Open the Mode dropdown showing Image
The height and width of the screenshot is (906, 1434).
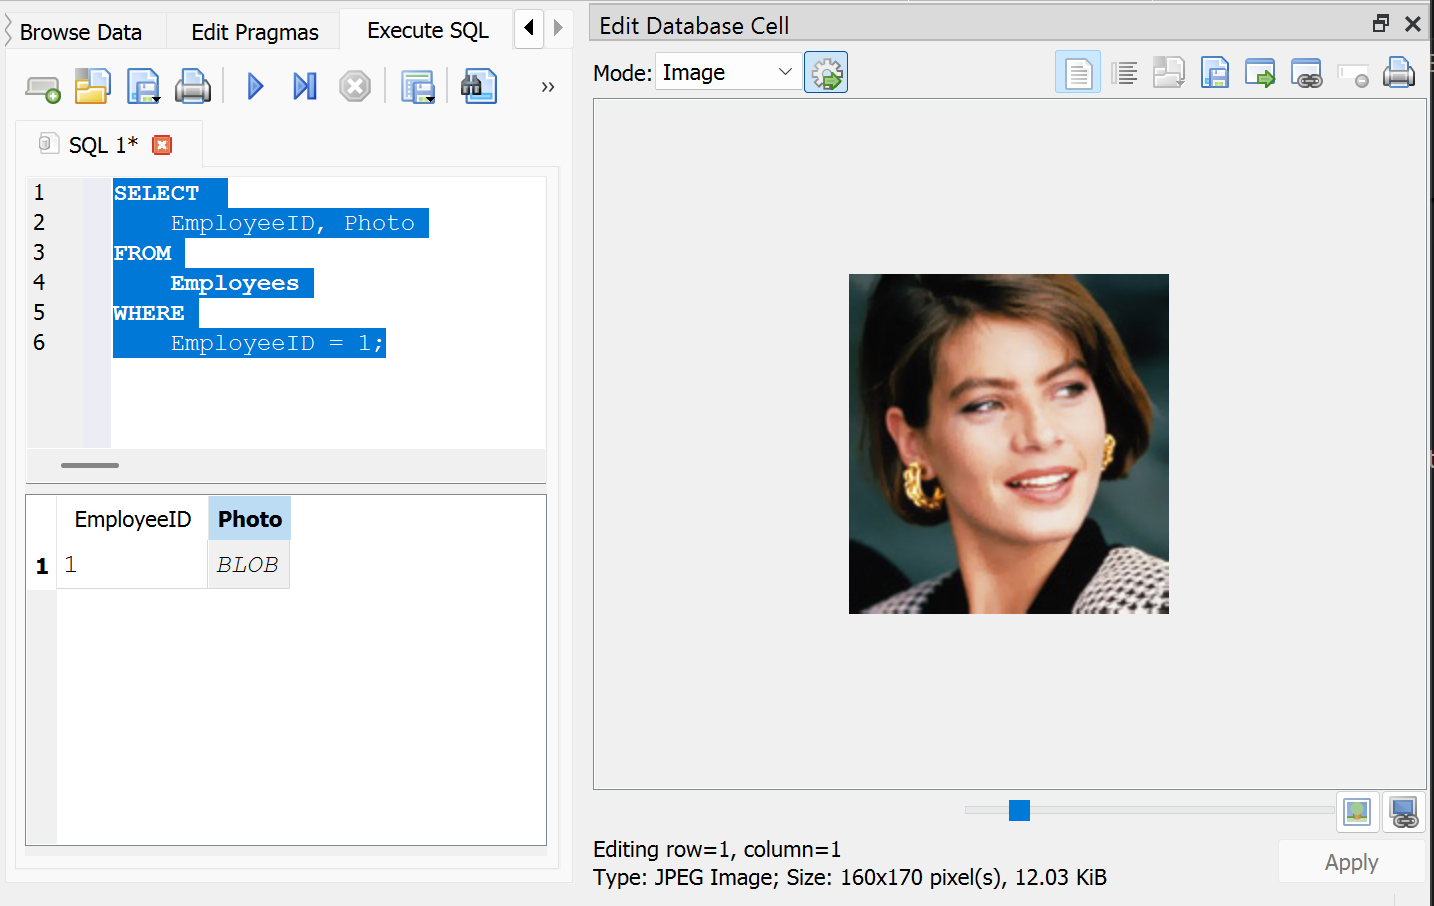pos(727,72)
